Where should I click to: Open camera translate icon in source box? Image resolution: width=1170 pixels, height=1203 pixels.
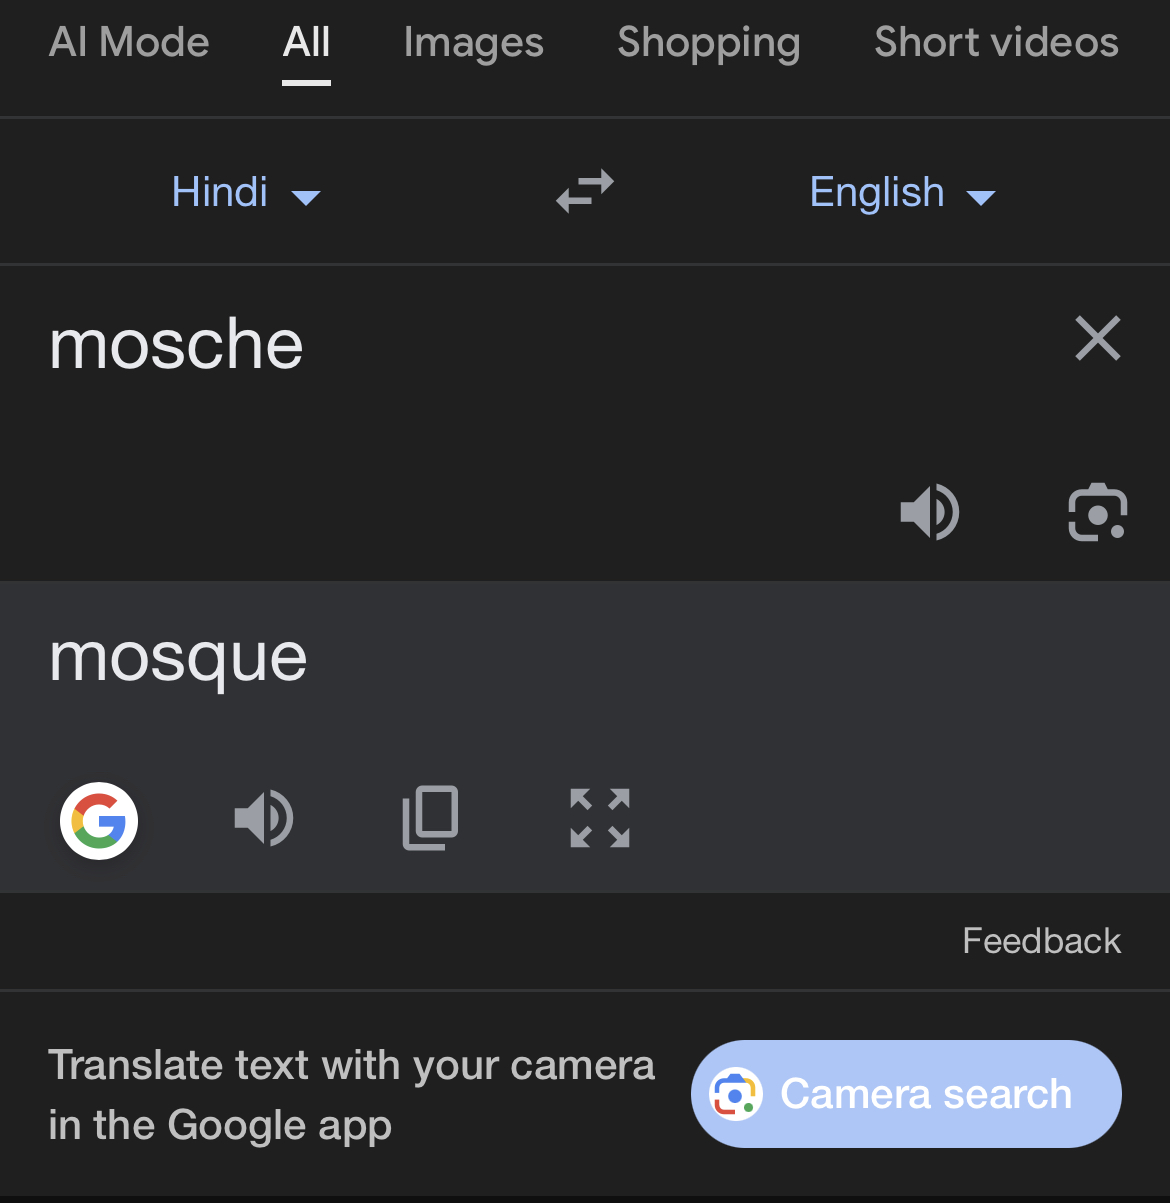[x=1097, y=512]
